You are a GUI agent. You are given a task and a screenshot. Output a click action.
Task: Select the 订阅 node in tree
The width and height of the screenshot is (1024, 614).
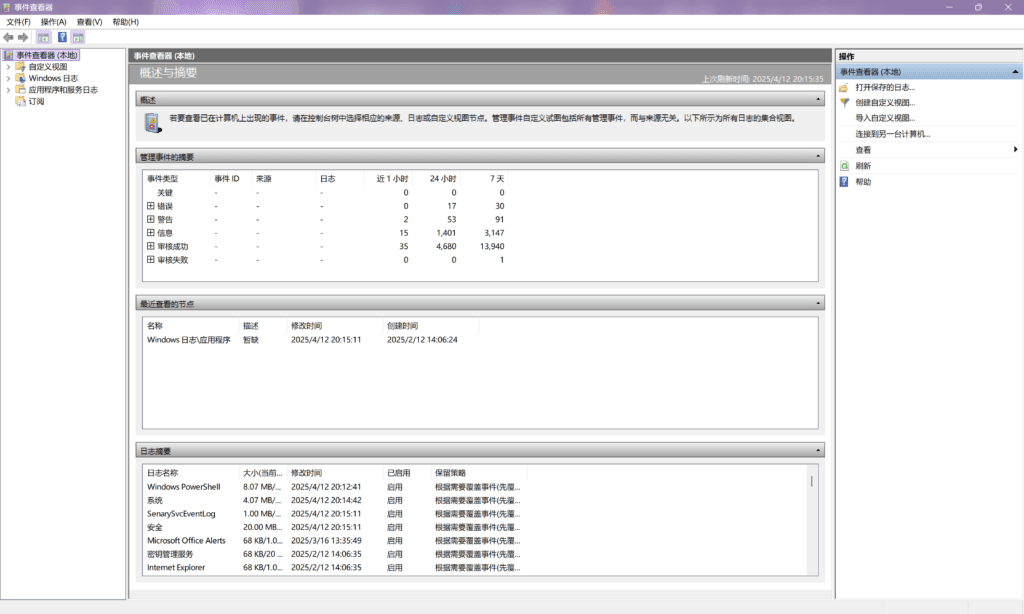pos(36,101)
